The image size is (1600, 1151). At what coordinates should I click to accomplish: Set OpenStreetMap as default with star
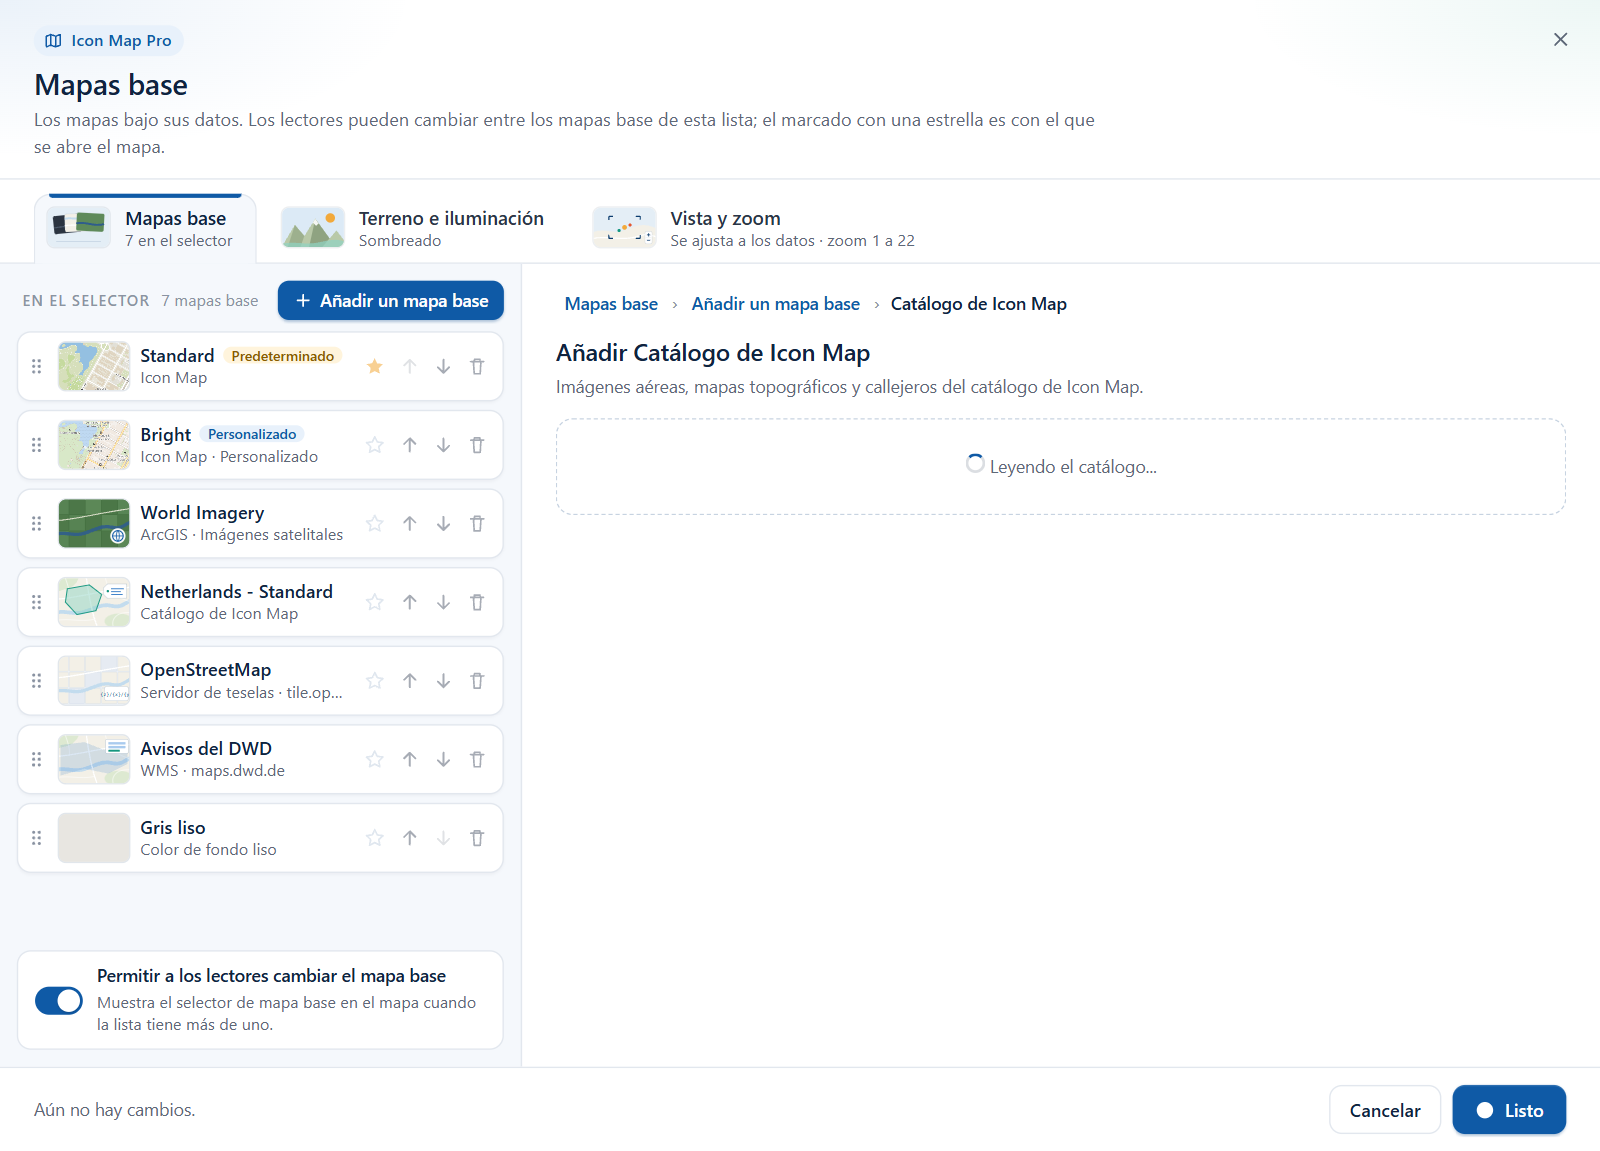(375, 681)
